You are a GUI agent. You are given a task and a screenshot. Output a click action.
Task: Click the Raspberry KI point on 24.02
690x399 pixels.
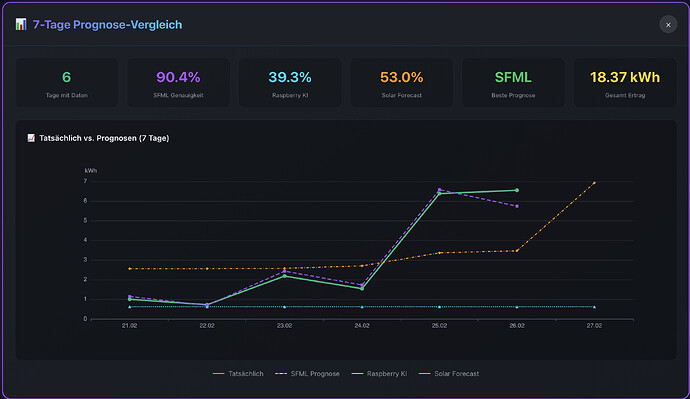pyautogui.click(x=362, y=307)
